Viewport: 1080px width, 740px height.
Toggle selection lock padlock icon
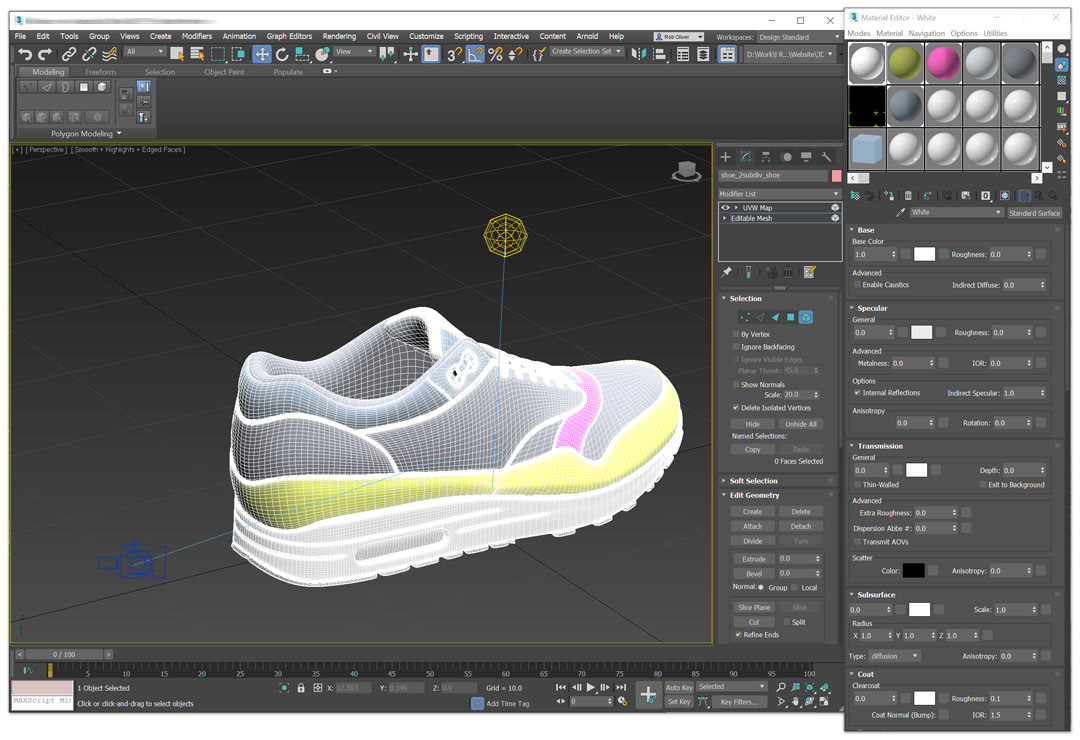(301, 688)
